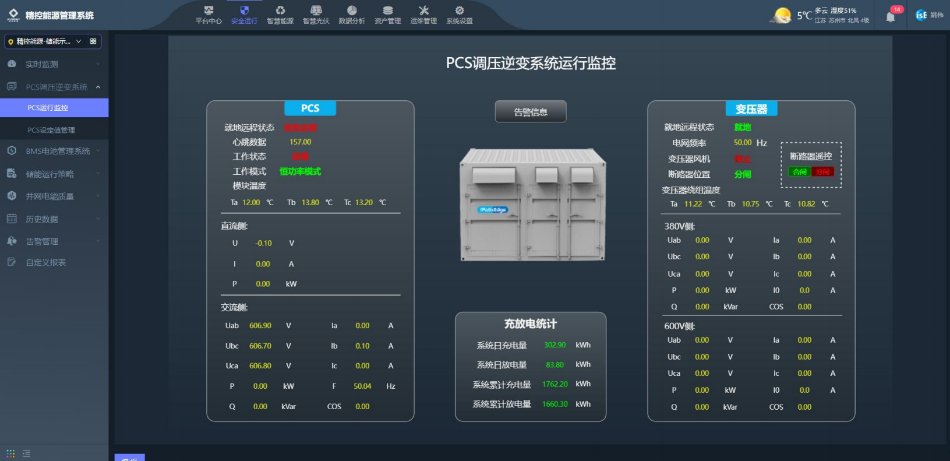Image resolution: width=950 pixels, height=461 pixels.
Task: Open 数据分析 pie chart icon
Action: (351, 14)
